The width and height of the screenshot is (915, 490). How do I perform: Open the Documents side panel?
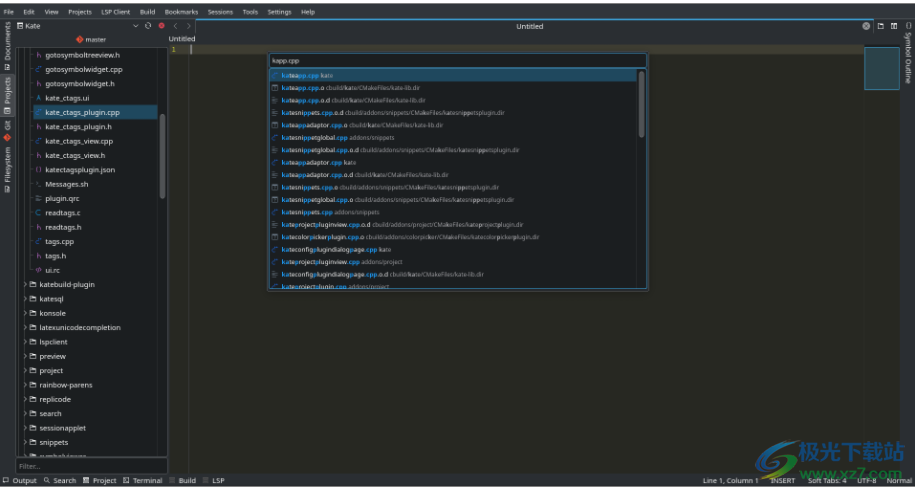coord(7,46)
